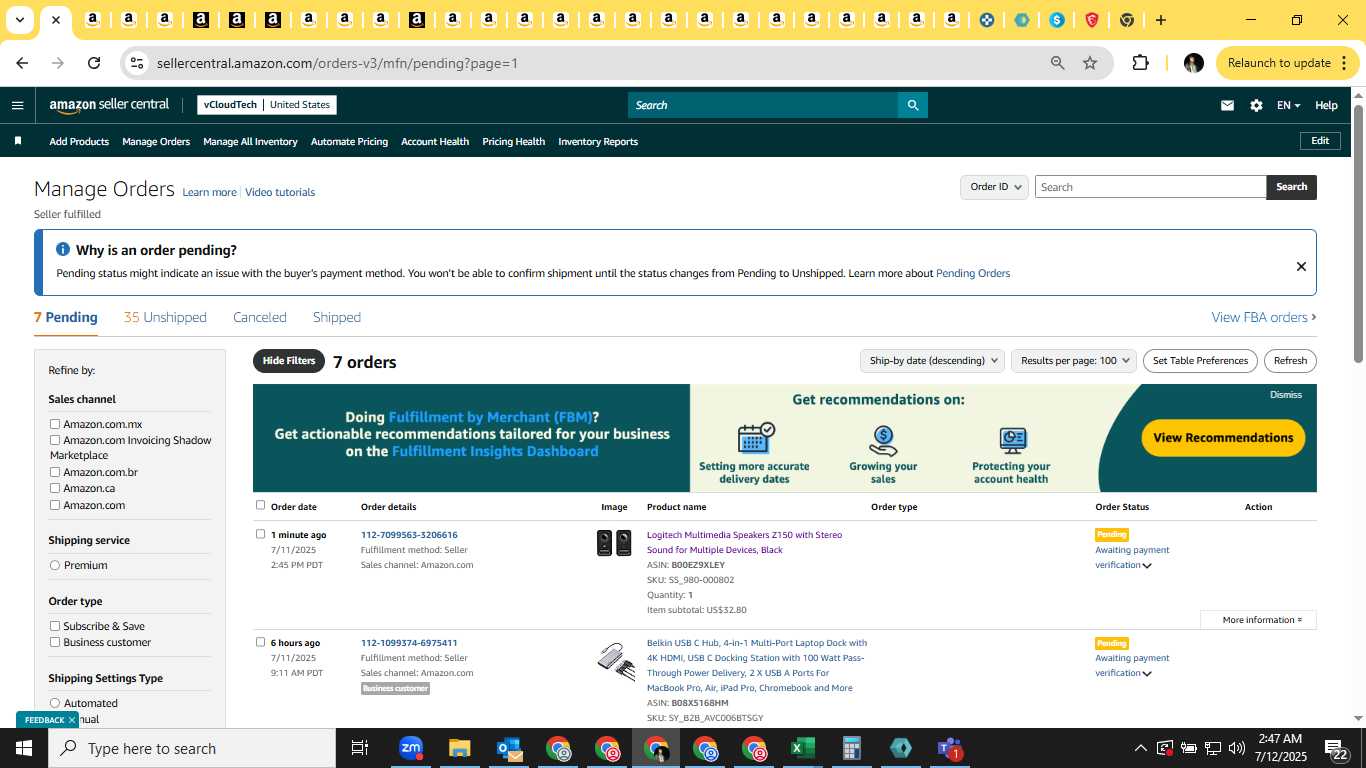Switch to the Unshipped tab
The height and width of the screenshot is (768, 1366).
click(165, 317)
